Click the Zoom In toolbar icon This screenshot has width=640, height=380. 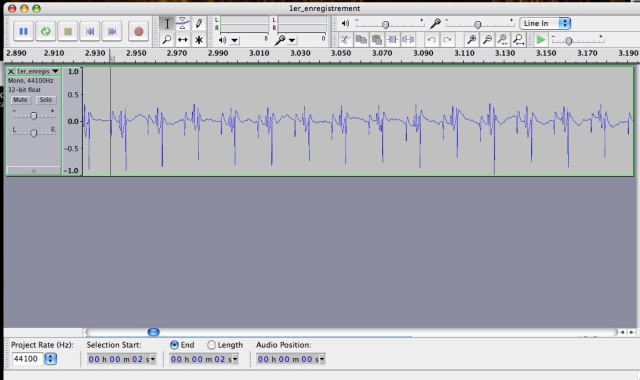472,40
